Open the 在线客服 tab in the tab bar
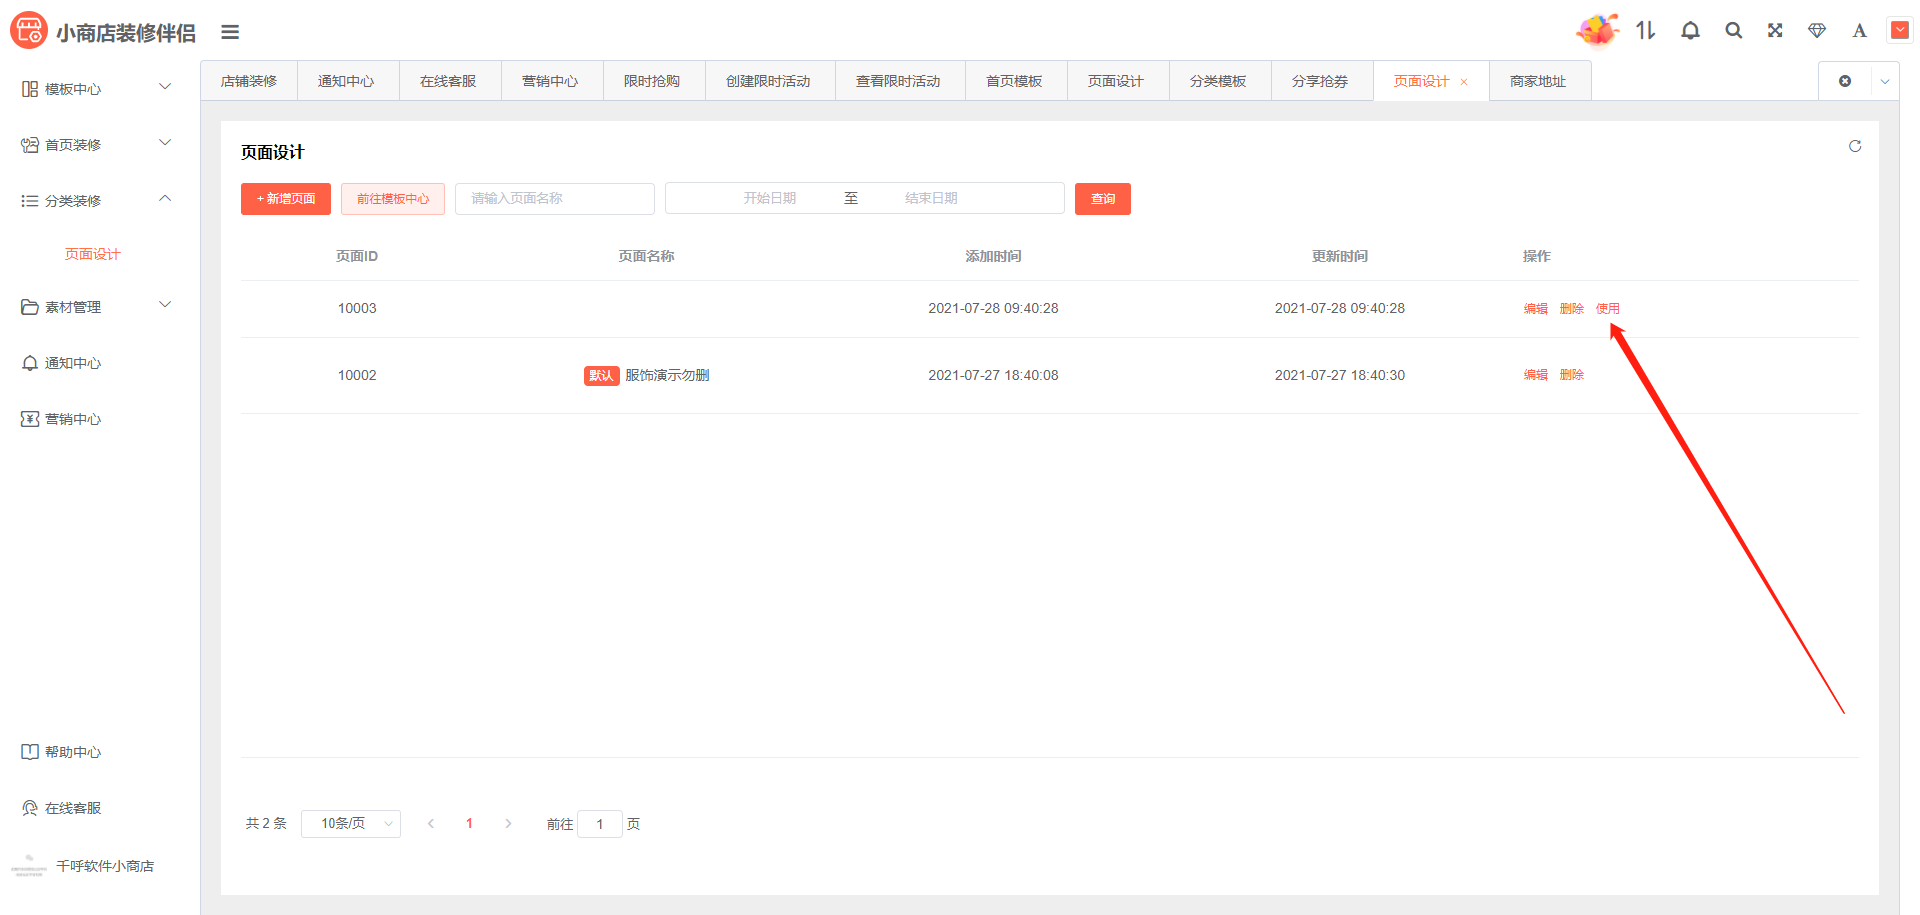Screen dimensions: 1920x915 [448, 81]
